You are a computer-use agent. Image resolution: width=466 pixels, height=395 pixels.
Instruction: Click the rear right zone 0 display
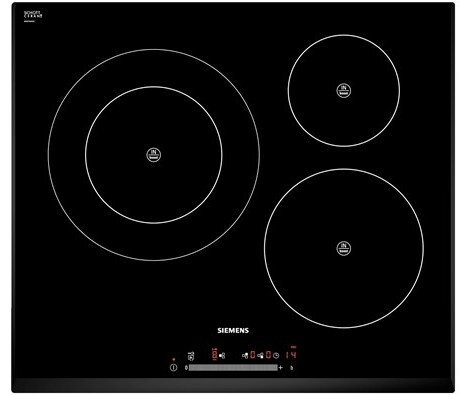pos(253,355)
